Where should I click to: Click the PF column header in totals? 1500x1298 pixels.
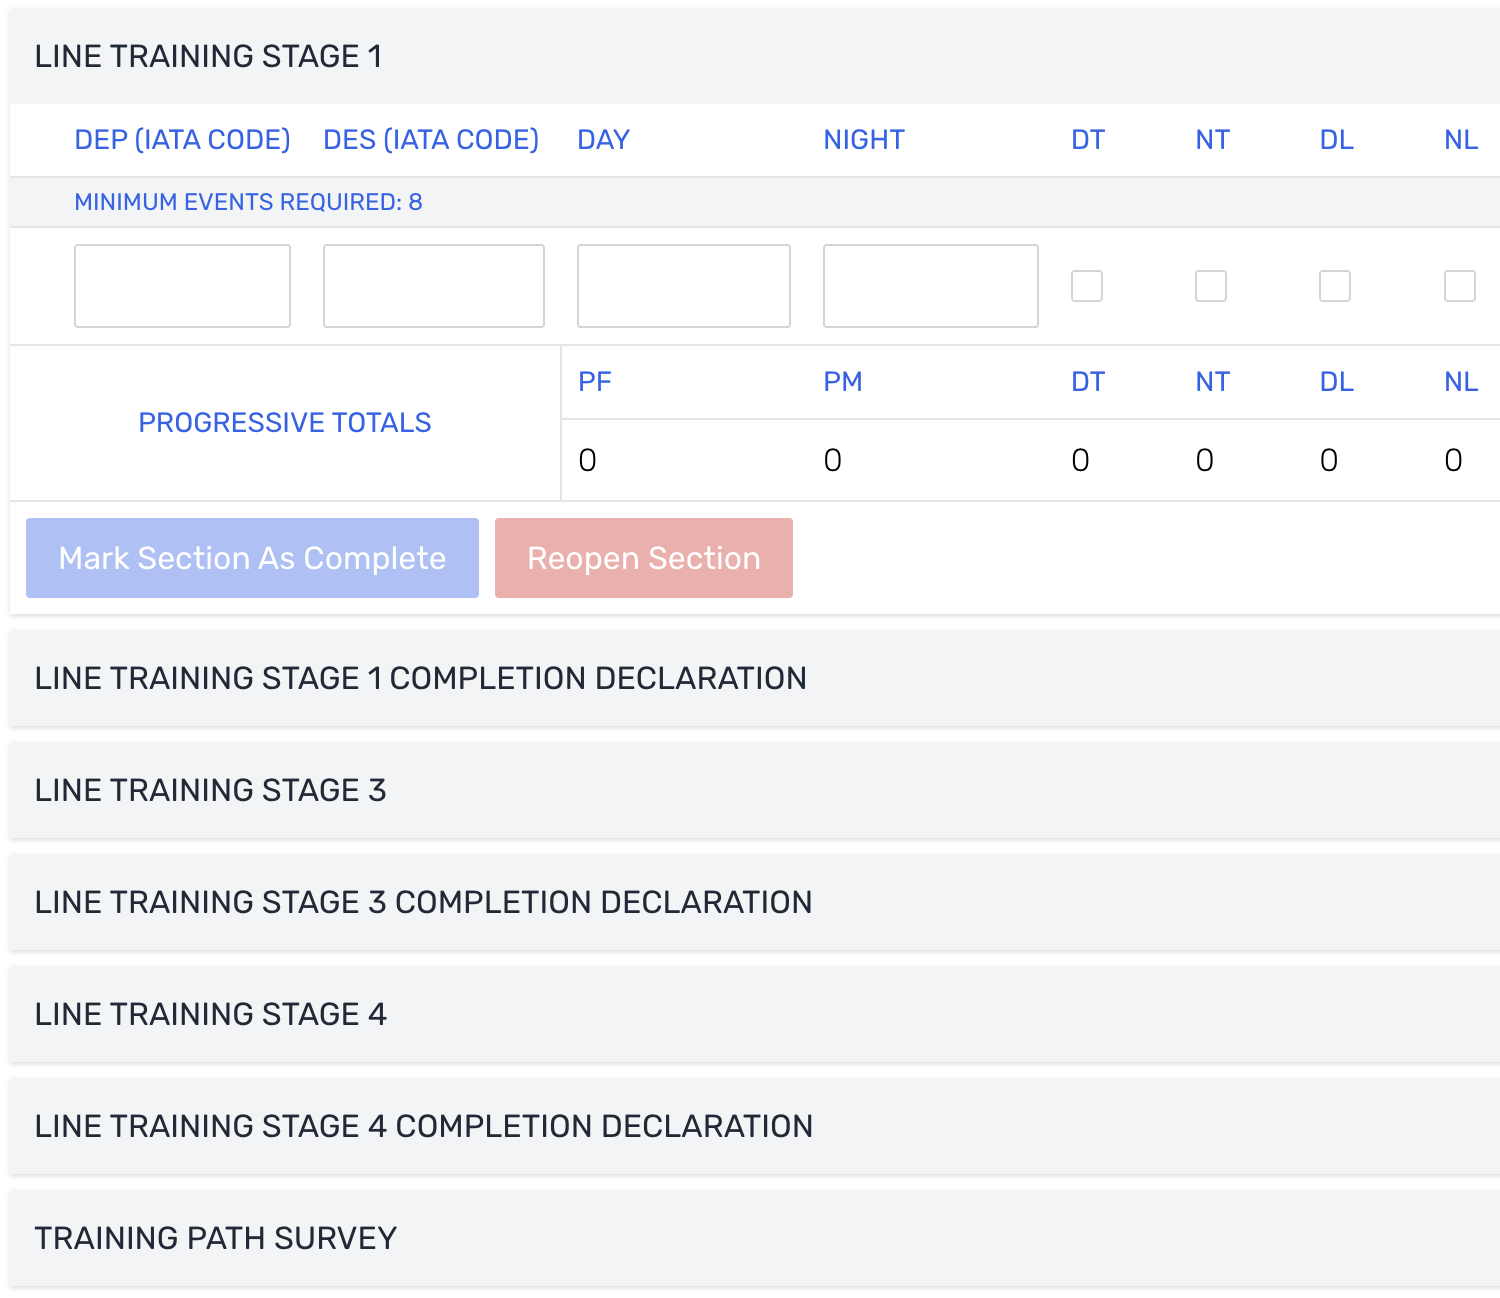coord(594,382)
